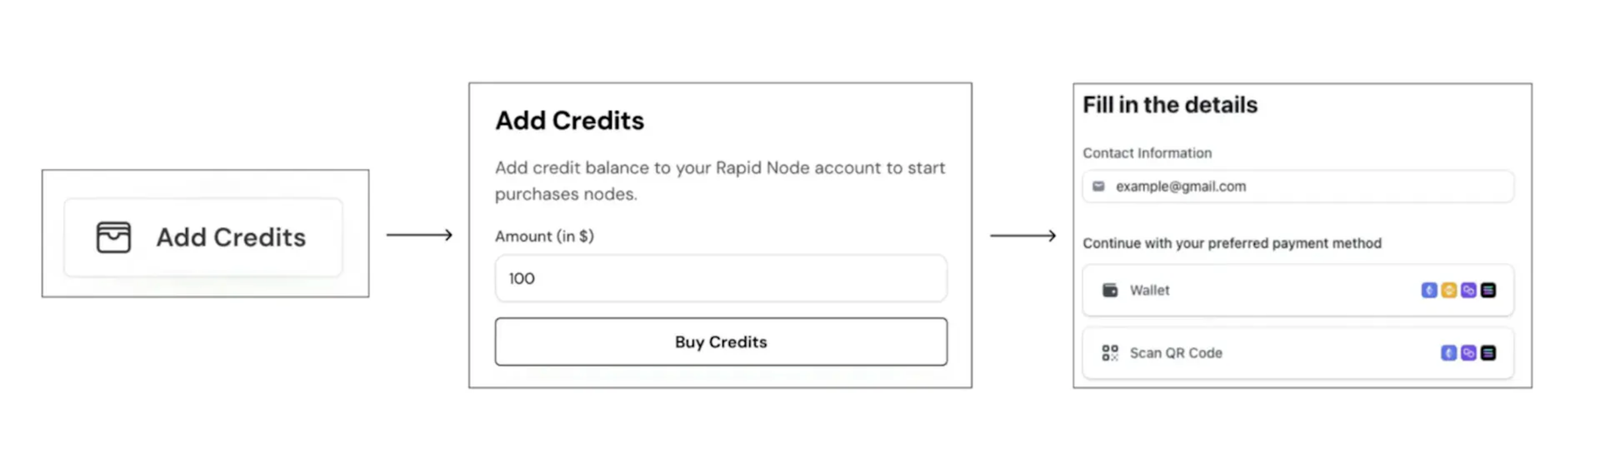Focus the example@gmail.com email field
This screenshot has width=1600, height=475.
click(x=1298, y=186)
